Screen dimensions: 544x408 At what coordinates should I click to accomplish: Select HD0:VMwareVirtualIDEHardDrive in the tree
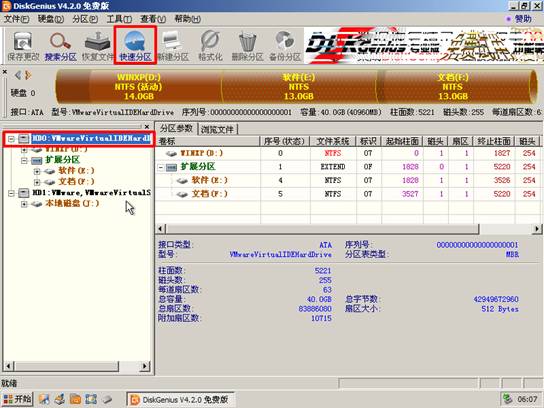92,138
